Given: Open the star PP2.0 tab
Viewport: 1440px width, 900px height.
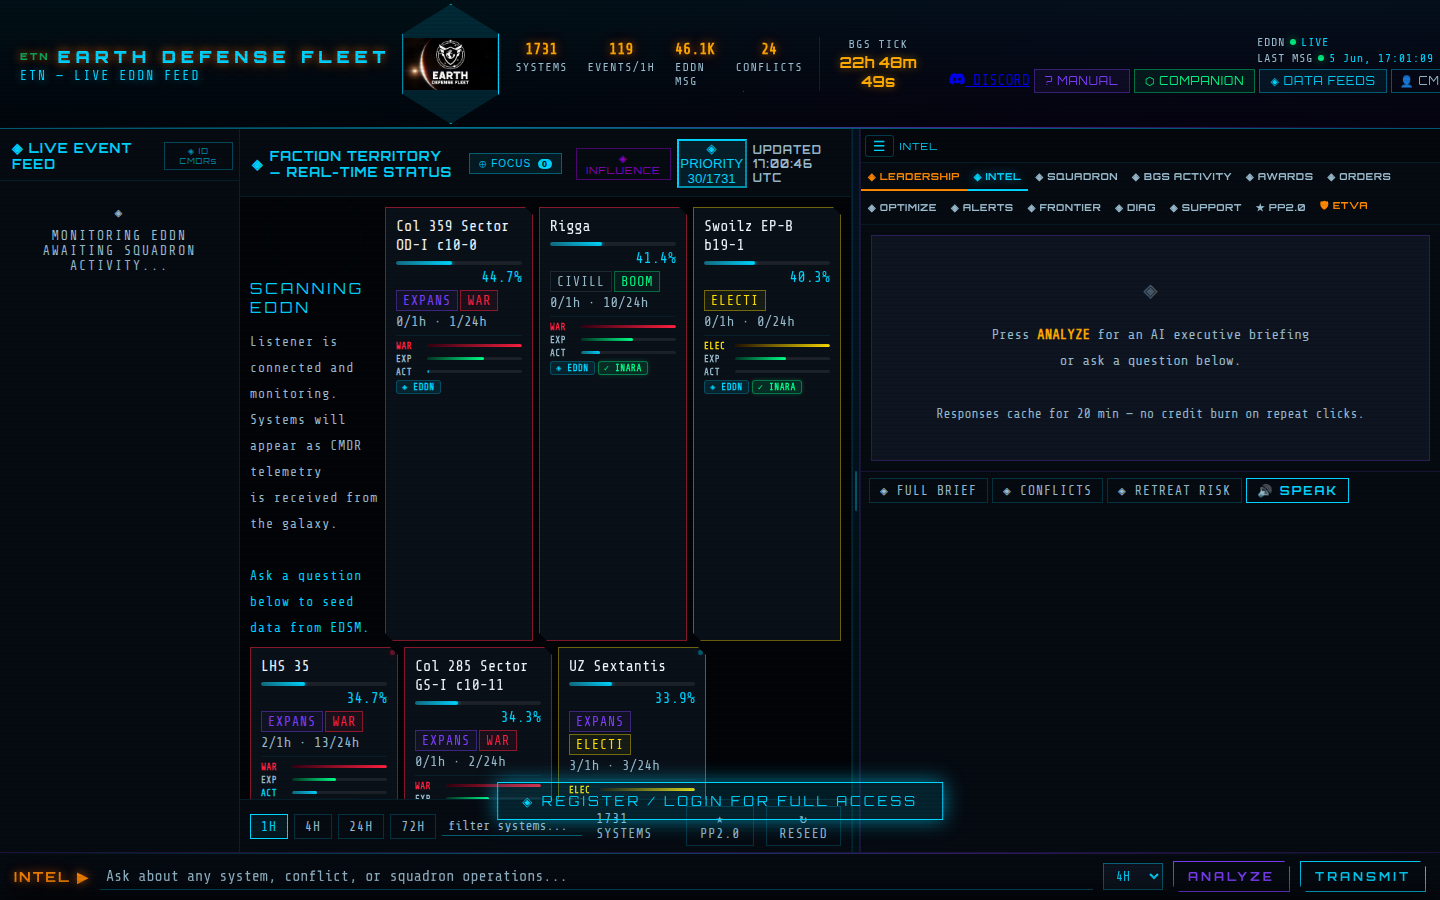Looking at the screenshot, I should coord(1280,208).
